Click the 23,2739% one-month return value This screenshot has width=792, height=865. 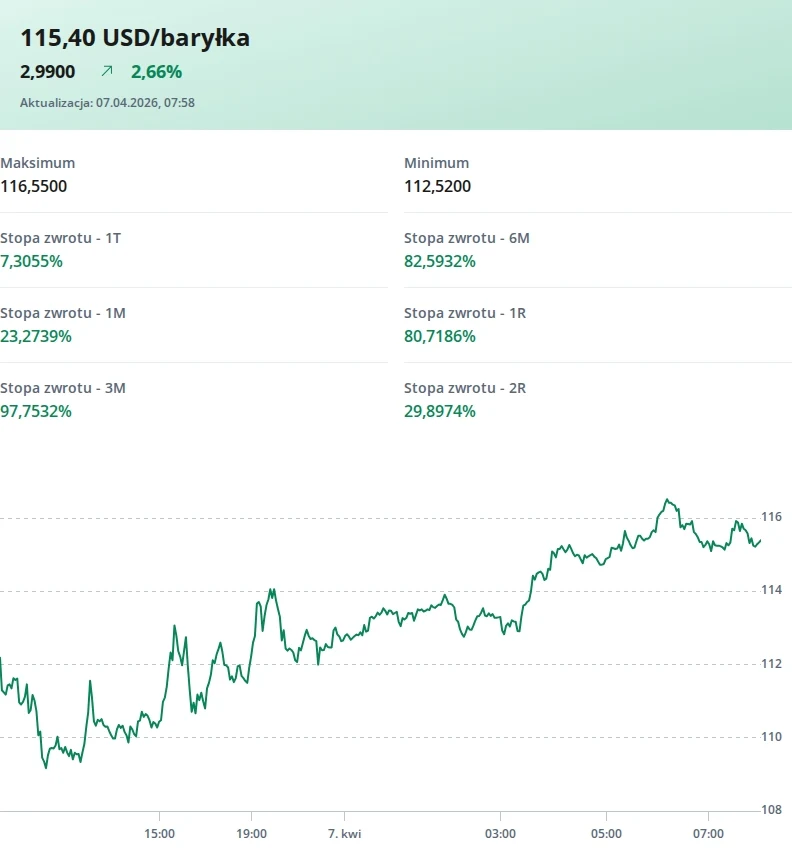coord(36,336)
